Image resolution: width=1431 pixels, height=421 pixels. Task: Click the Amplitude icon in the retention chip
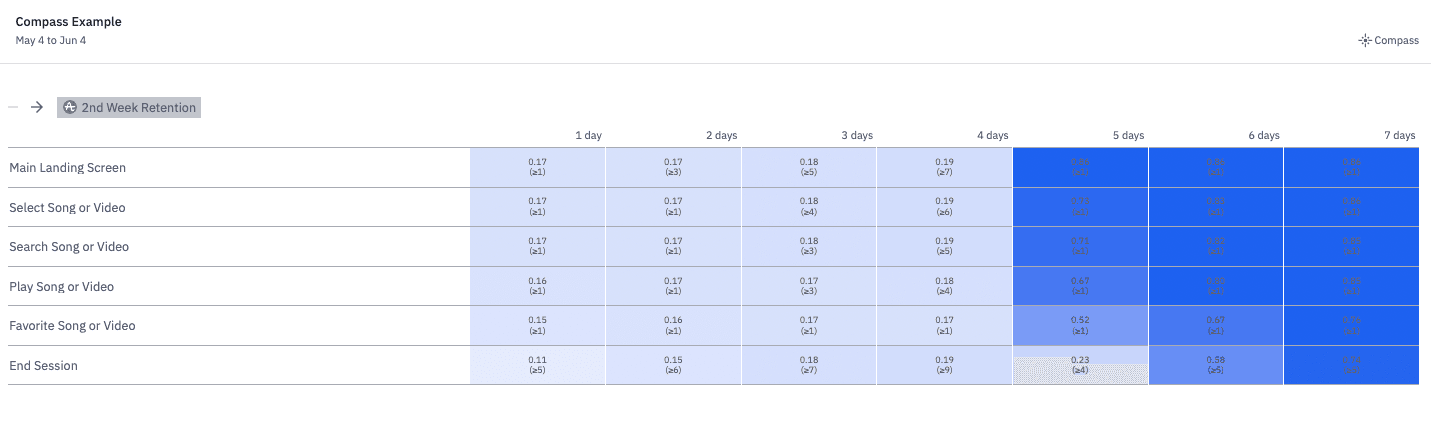pyautogui.click(x=69, y=107)
